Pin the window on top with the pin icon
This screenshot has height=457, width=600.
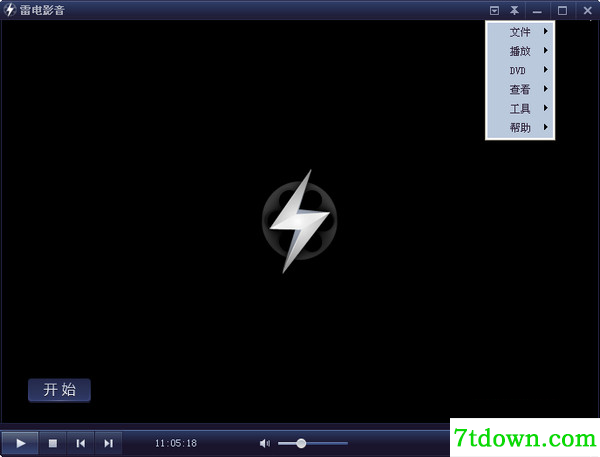pyautogui.click(x=514, y=10)
